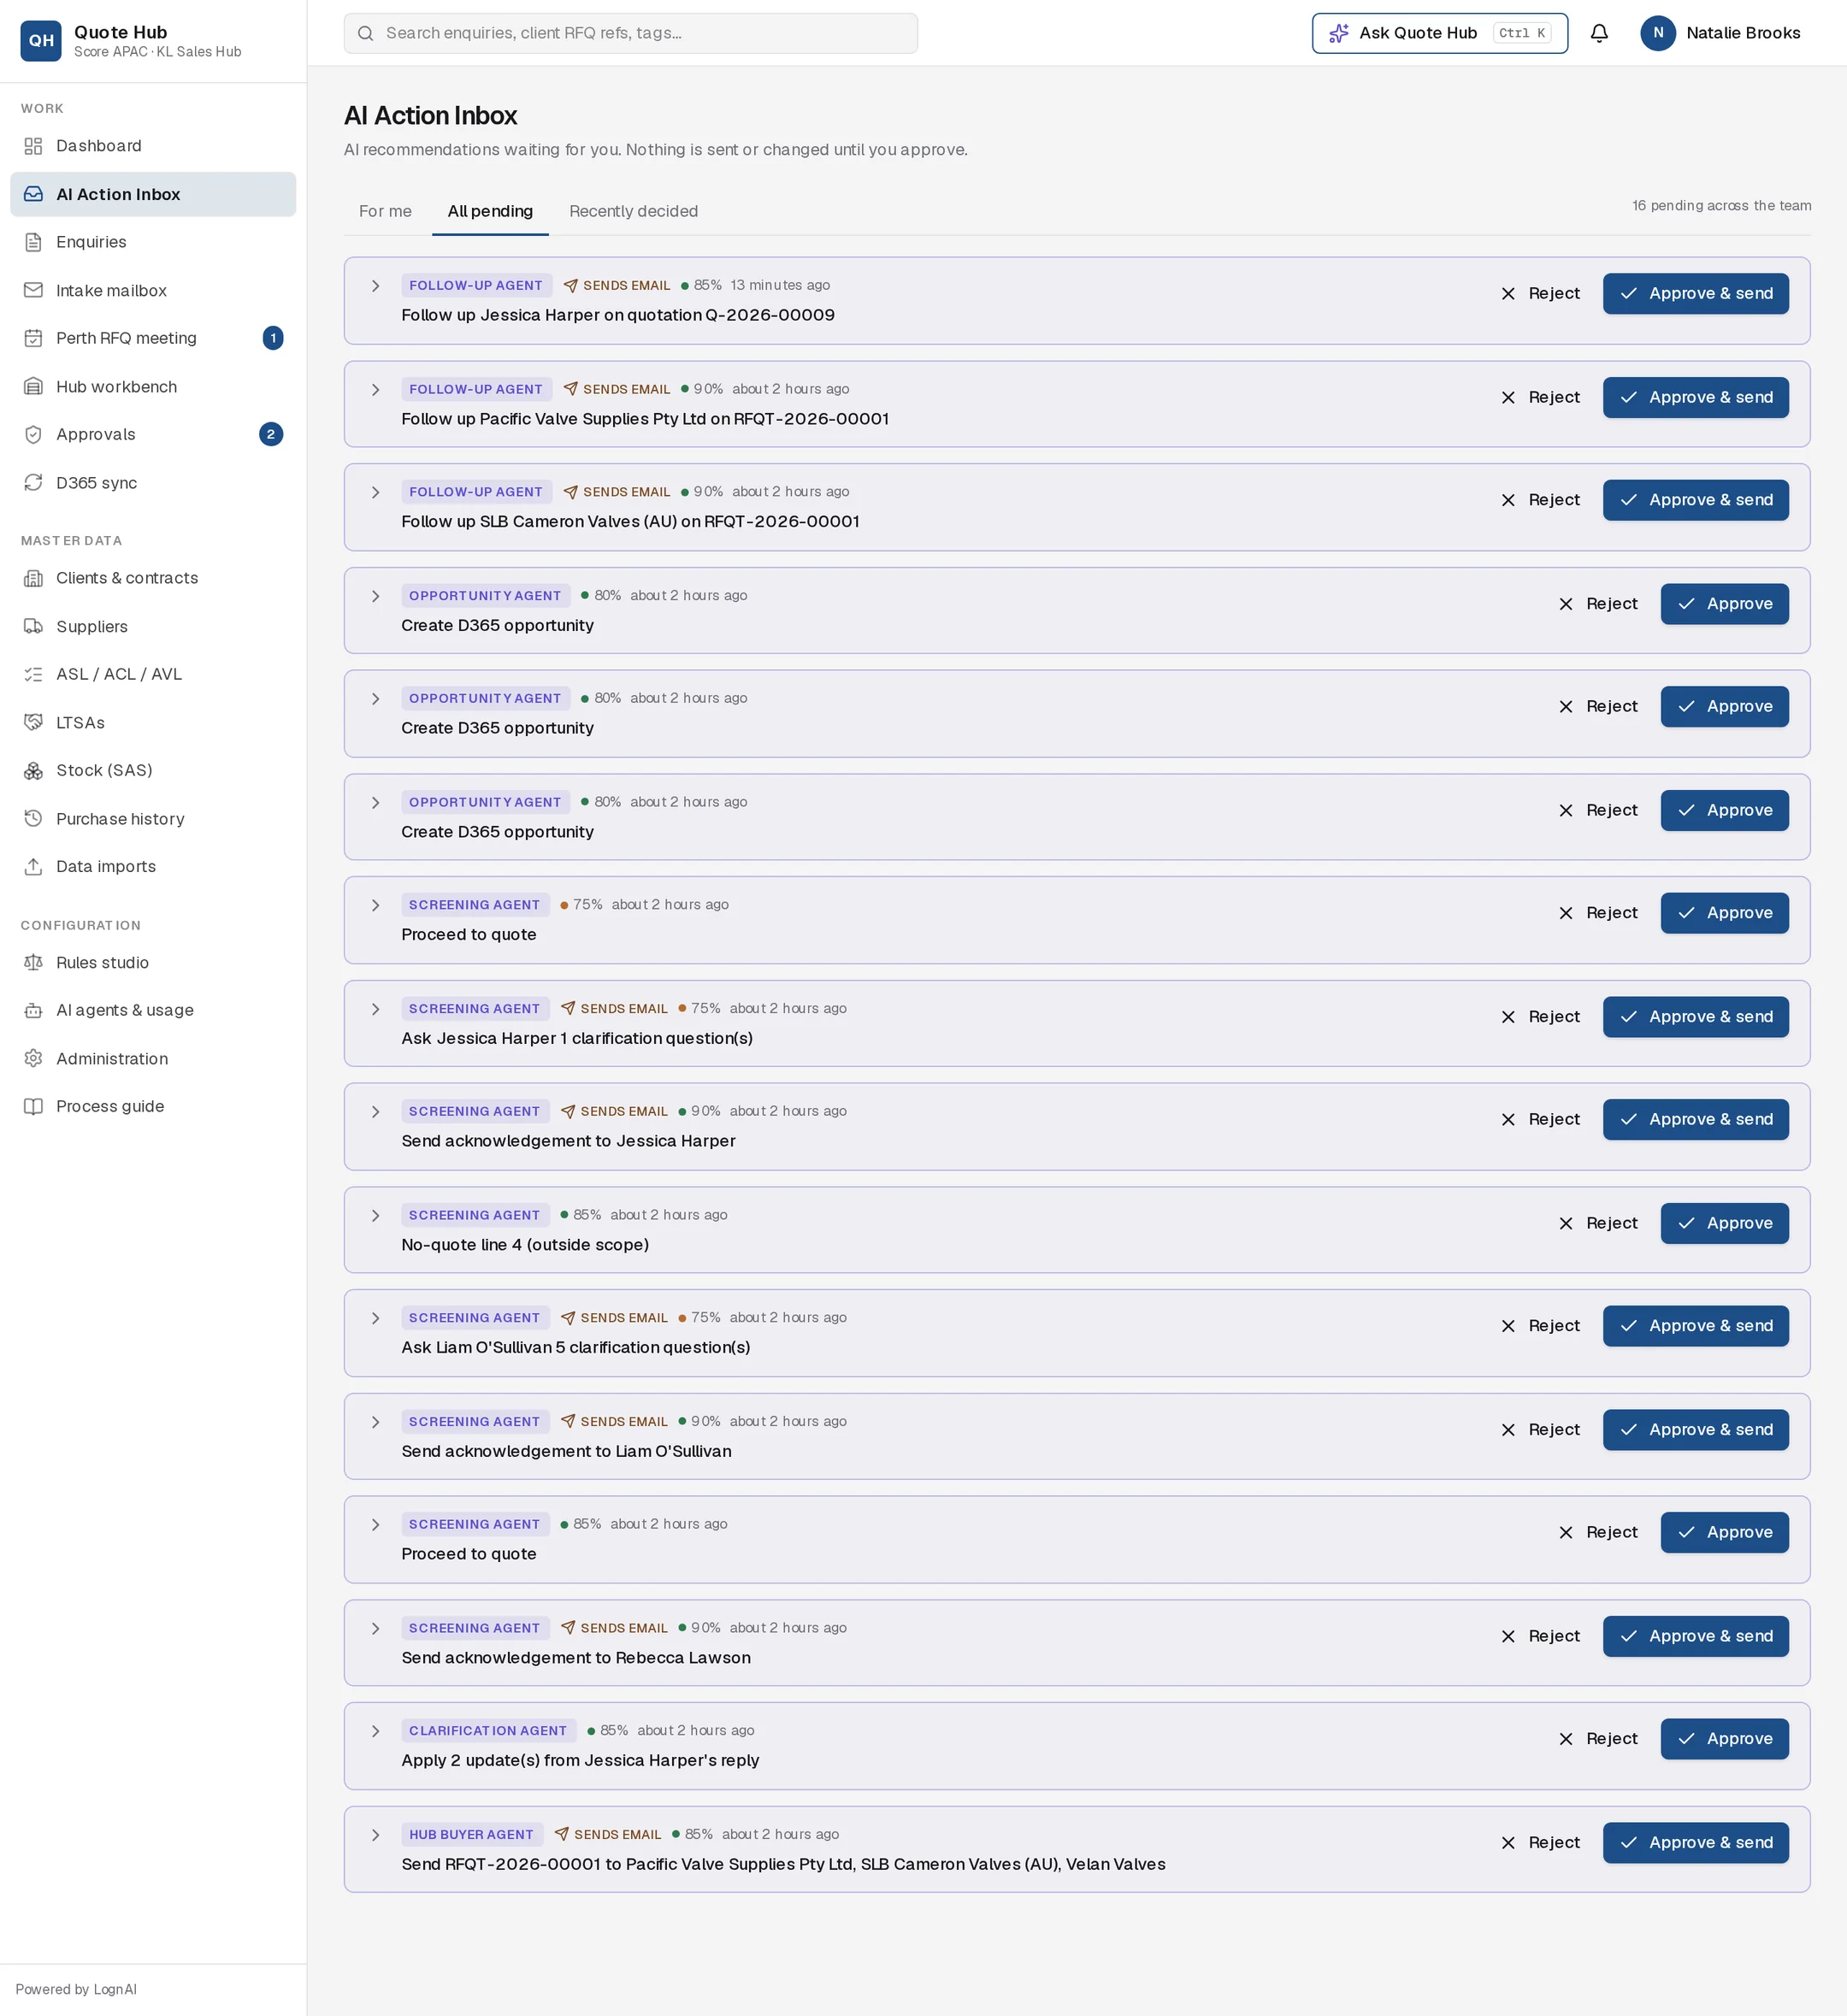The height and width of the screenshot is (2016, 1847).
Task: Expand the Send RFQT-2026-00001 hub buyer card
Action: [x=375, y=1836]
